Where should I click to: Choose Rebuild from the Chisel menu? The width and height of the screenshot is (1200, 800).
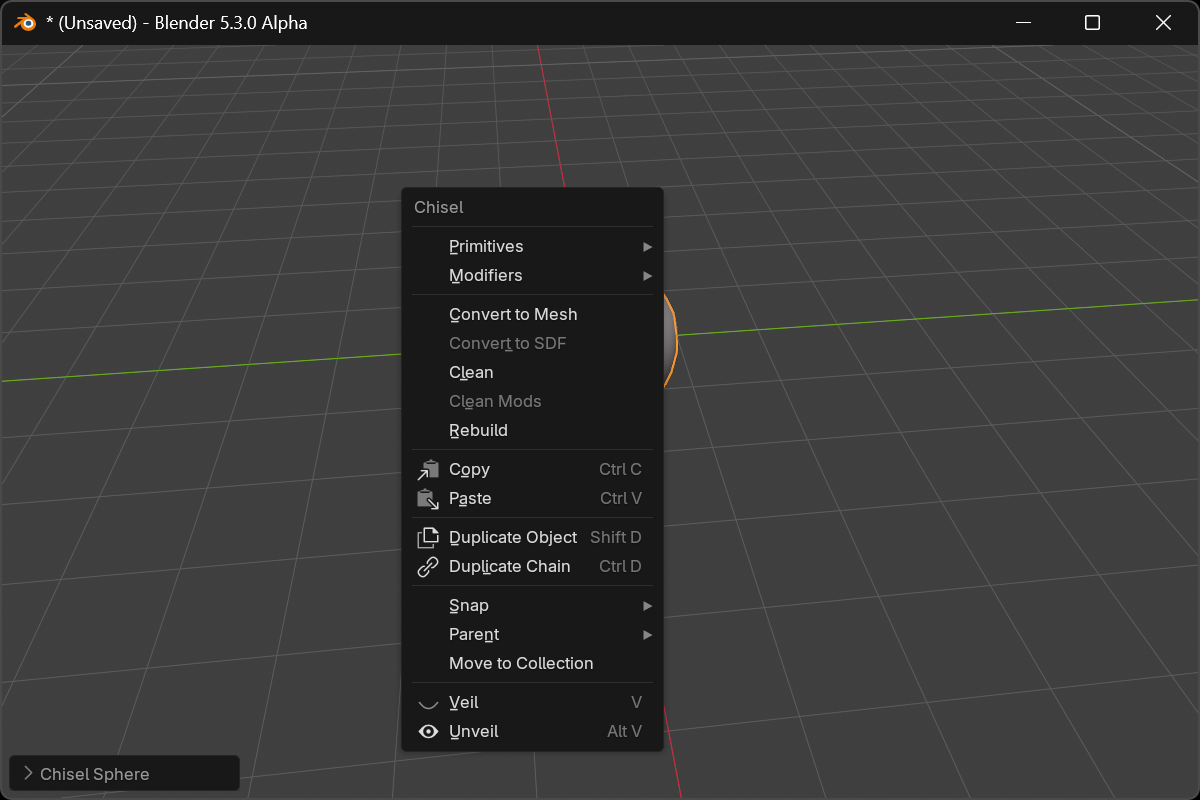coord(532,430)
